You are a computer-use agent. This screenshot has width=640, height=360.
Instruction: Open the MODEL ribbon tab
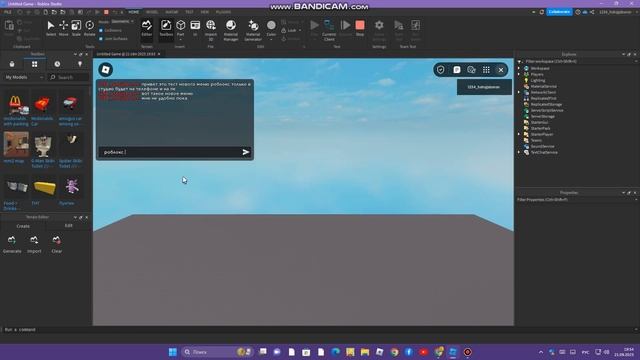coord(152,12)
